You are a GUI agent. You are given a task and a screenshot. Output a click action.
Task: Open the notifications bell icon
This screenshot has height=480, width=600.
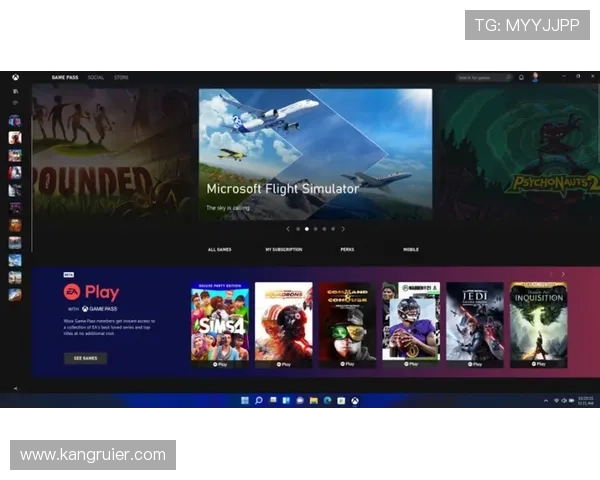pos(521,77)
